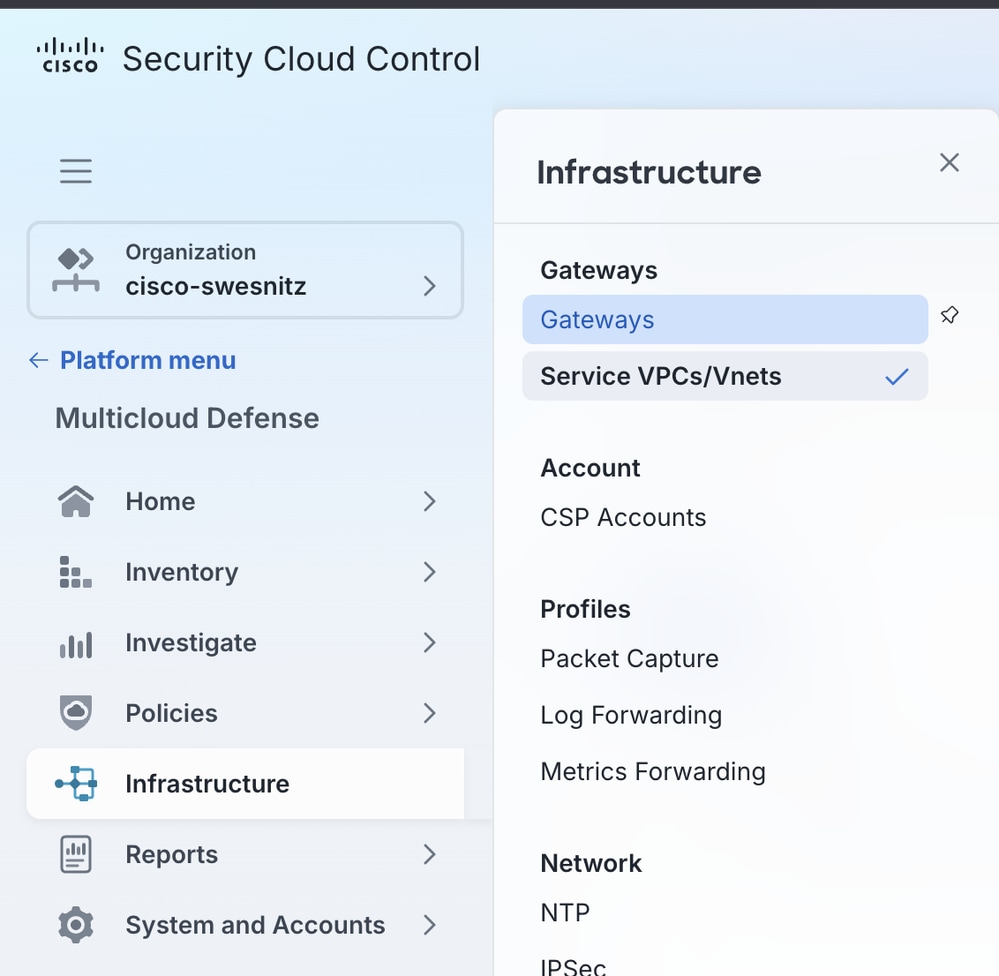Screen dimensions: 999x976
Task: Pin the Gateways menu item
Action: [949, 315]
